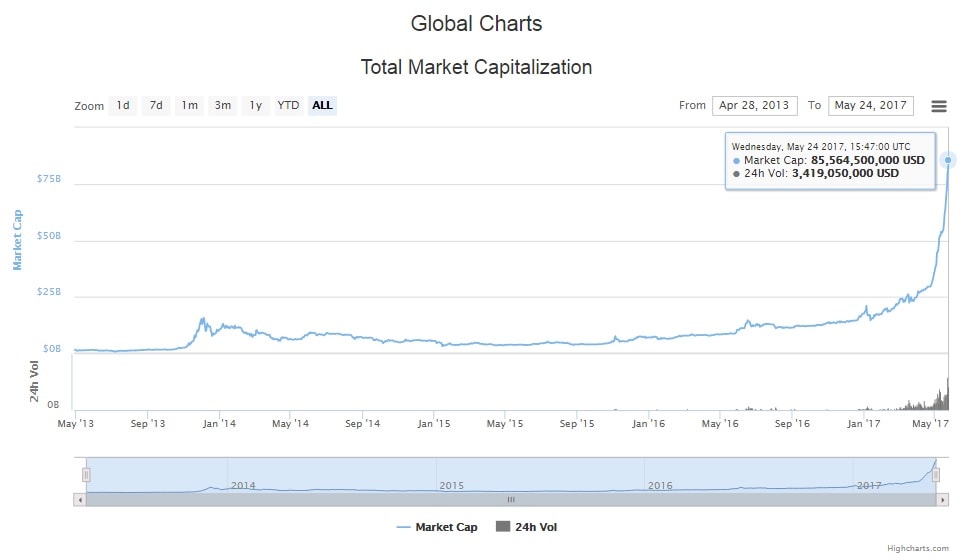The image size is (973, 560).
Task: Click the From date field
Action: click(754, 105)
